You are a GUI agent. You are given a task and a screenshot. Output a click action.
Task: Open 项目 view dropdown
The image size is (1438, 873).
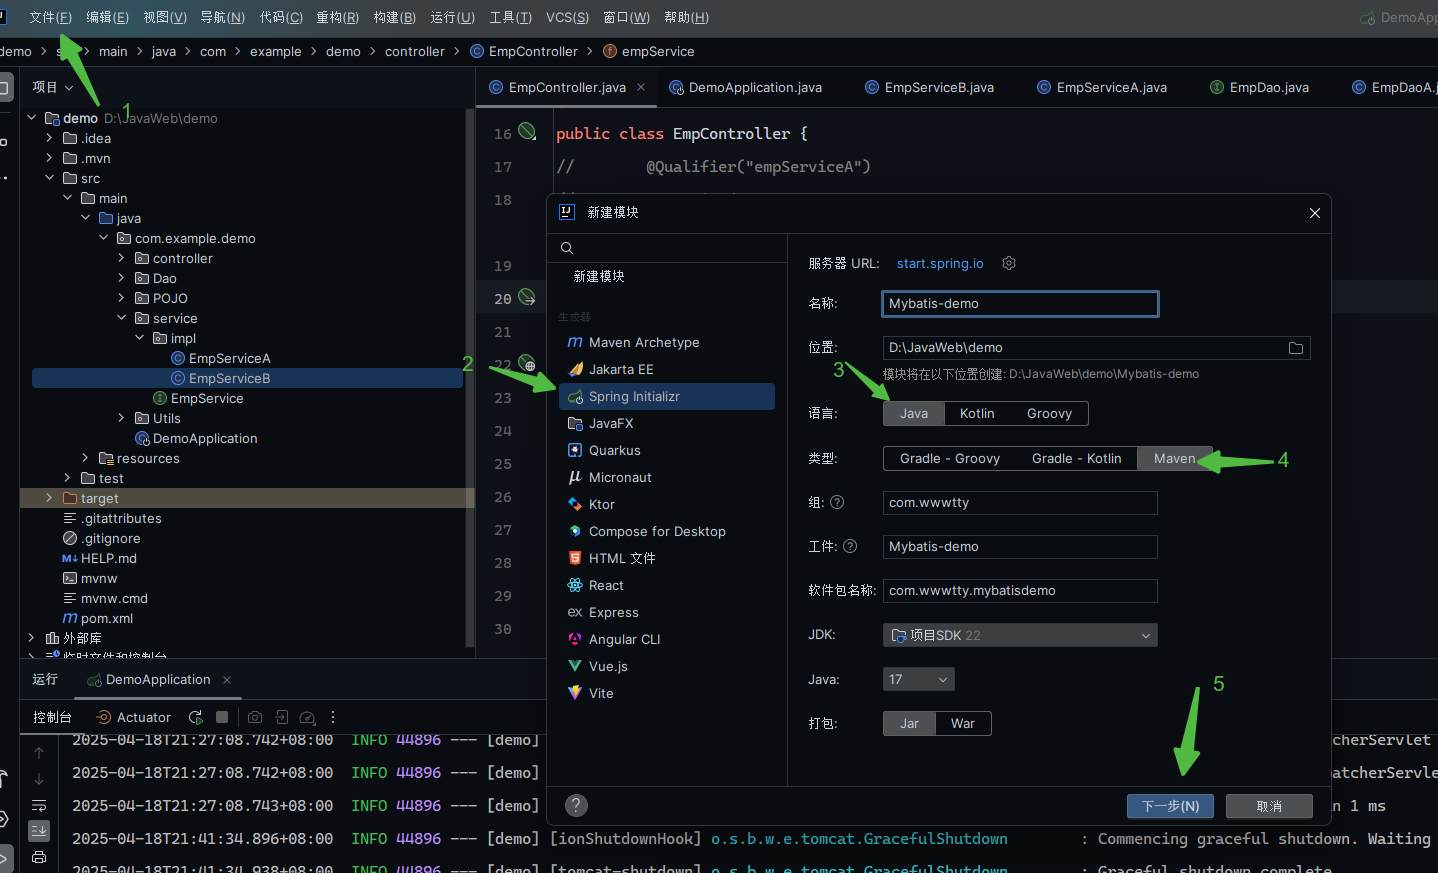pyautogui.click(x=53, y=87)
